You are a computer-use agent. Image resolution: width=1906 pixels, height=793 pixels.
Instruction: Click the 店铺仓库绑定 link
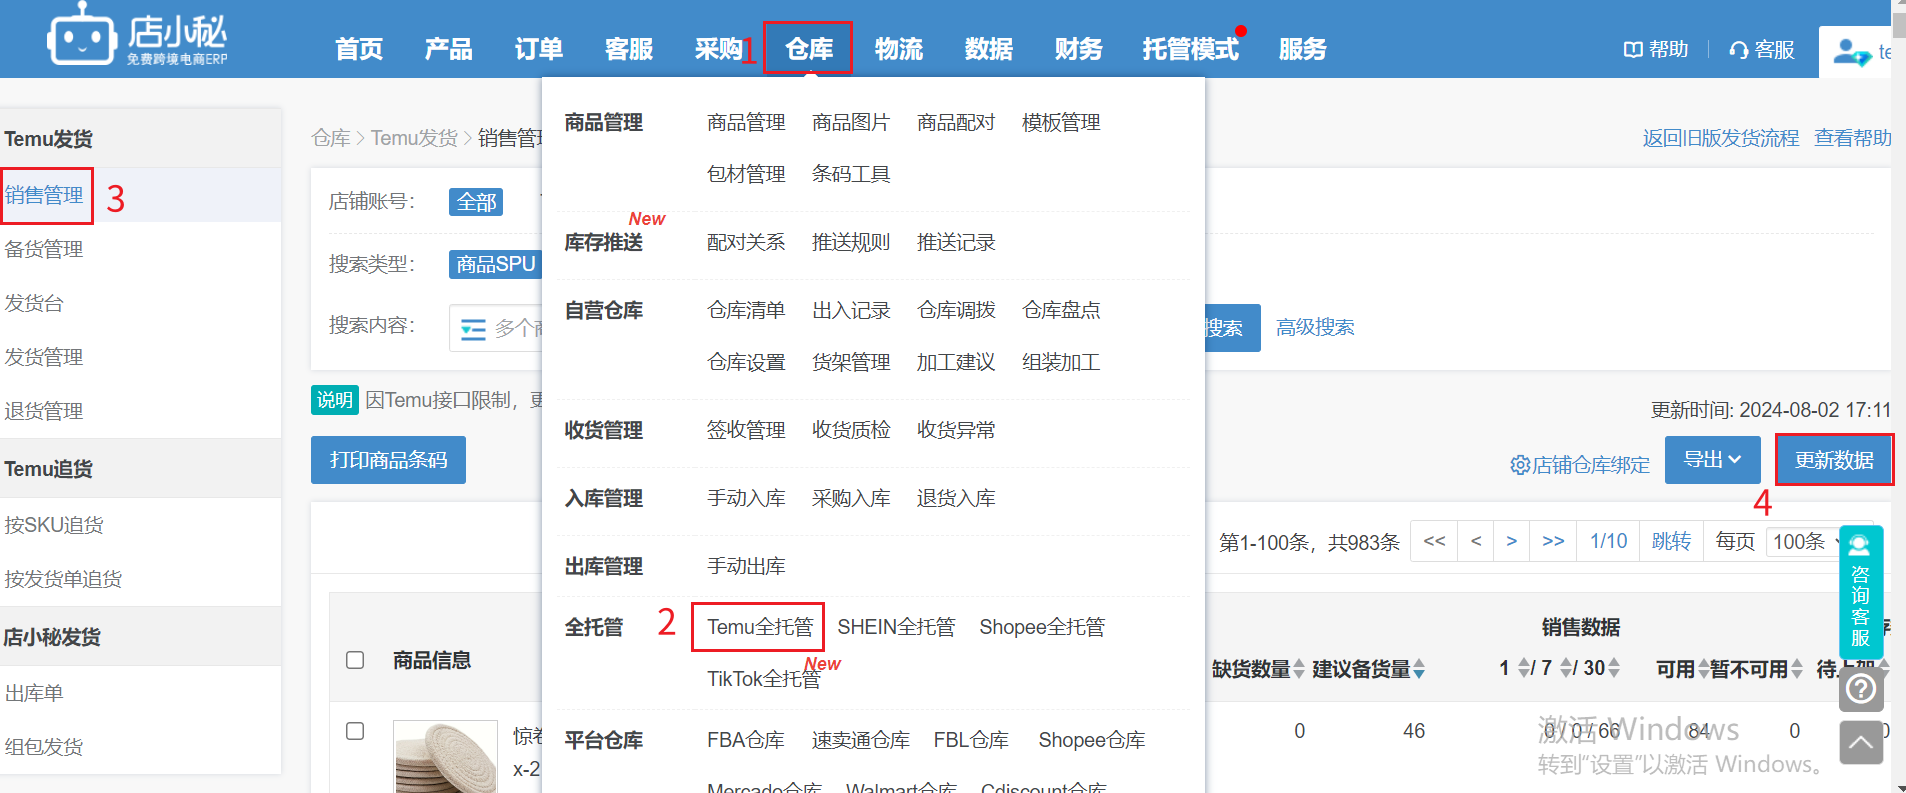(x=1591, y=465)
